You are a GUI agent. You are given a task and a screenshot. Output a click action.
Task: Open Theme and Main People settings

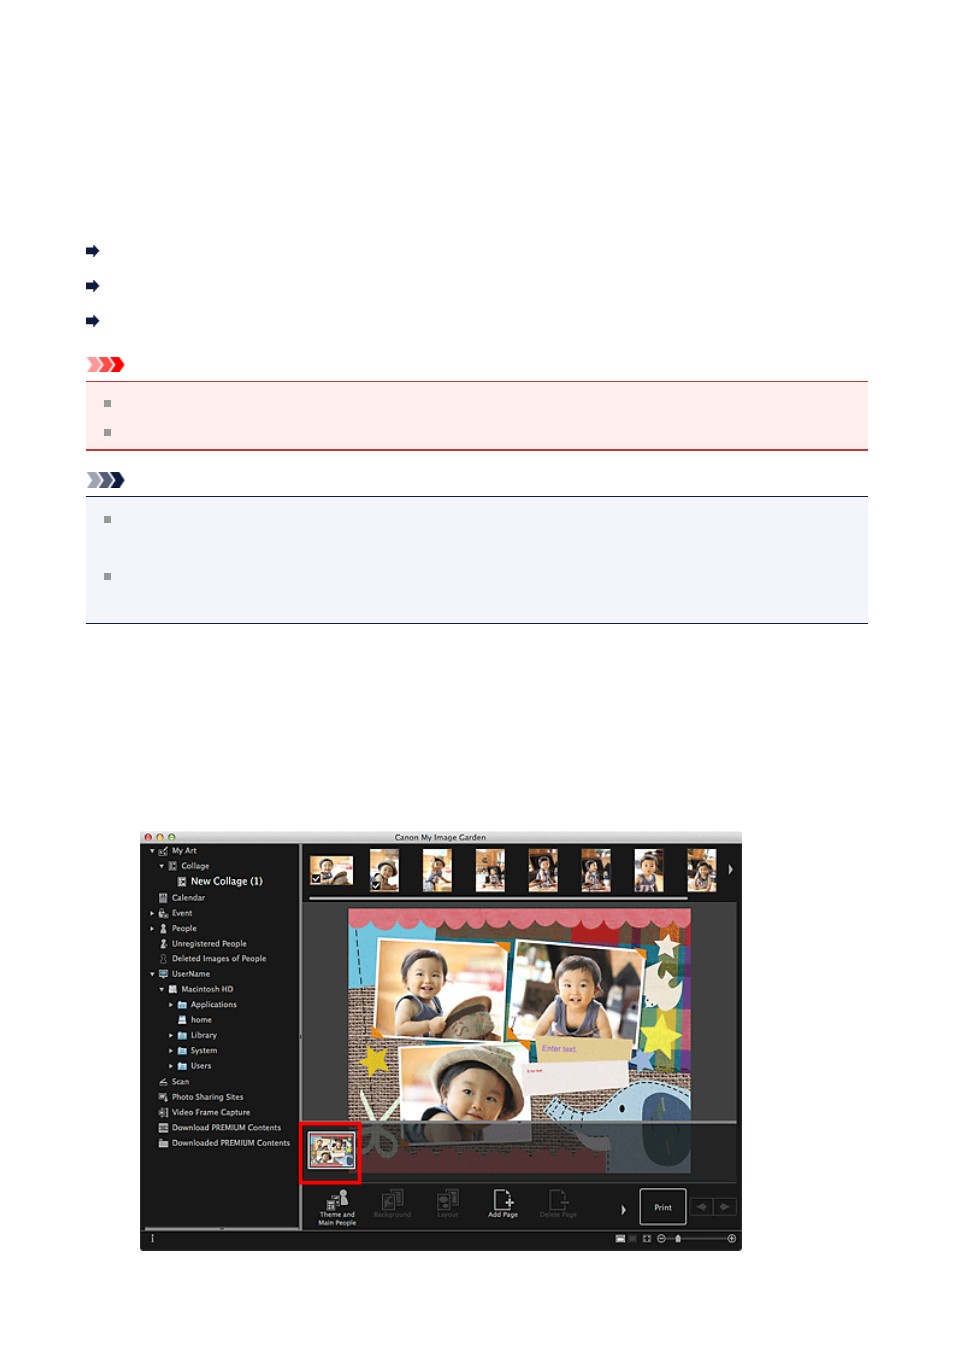click(337, 1207)
